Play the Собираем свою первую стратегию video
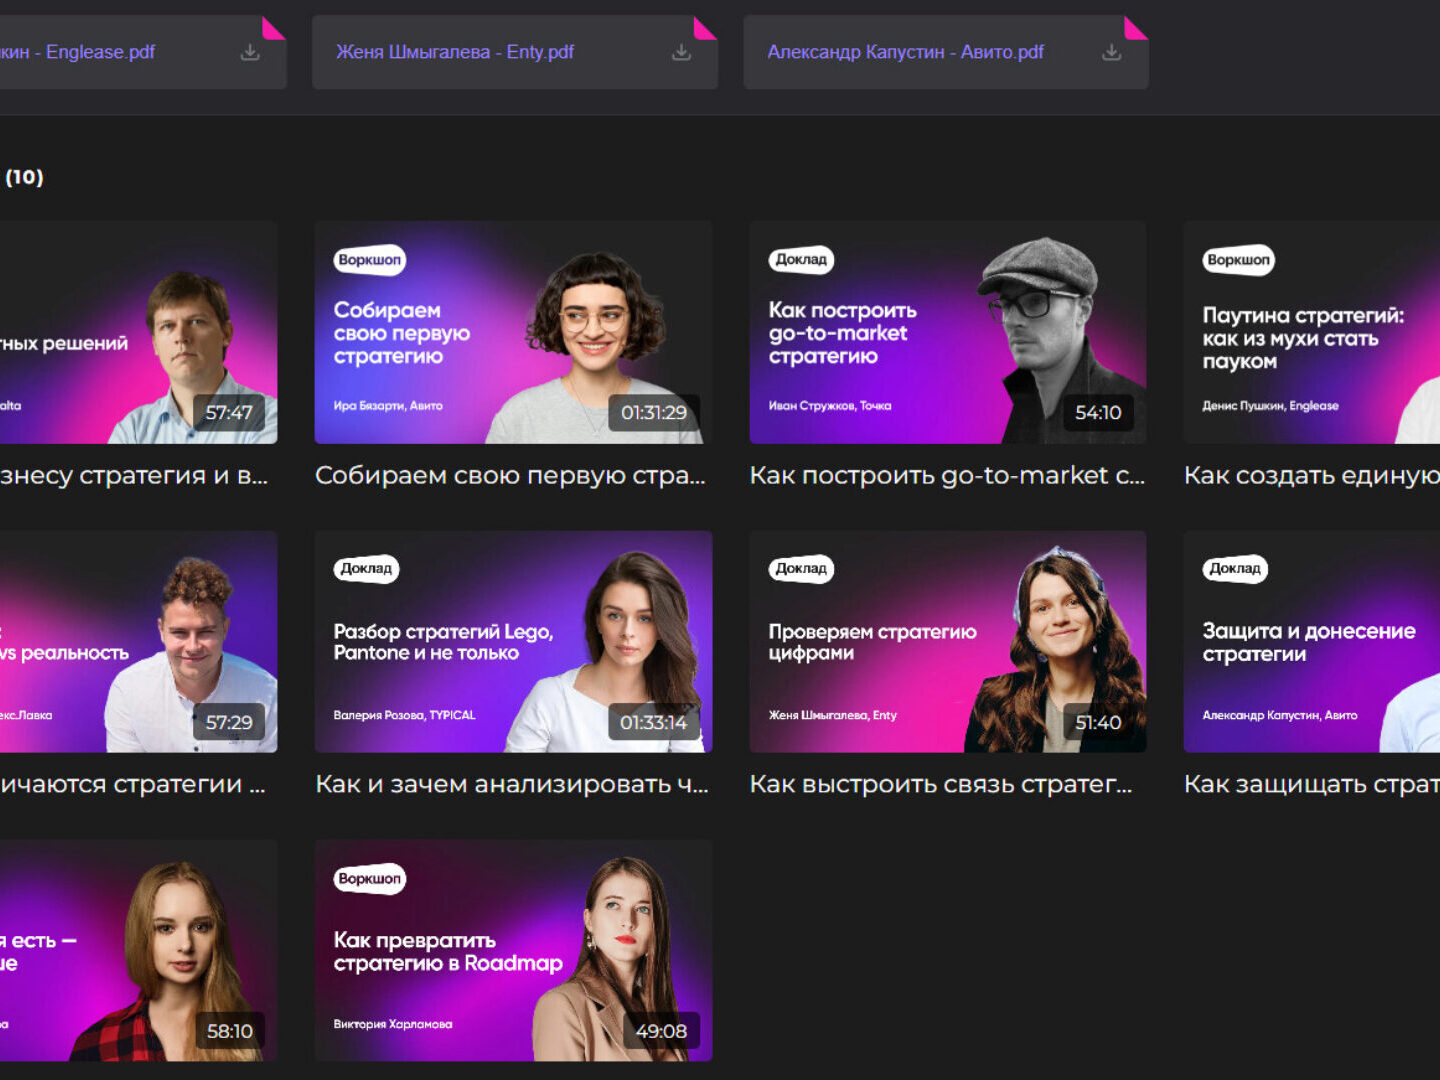The image size is (1440, 1080). pyautogui.click(x=513, y=332)
